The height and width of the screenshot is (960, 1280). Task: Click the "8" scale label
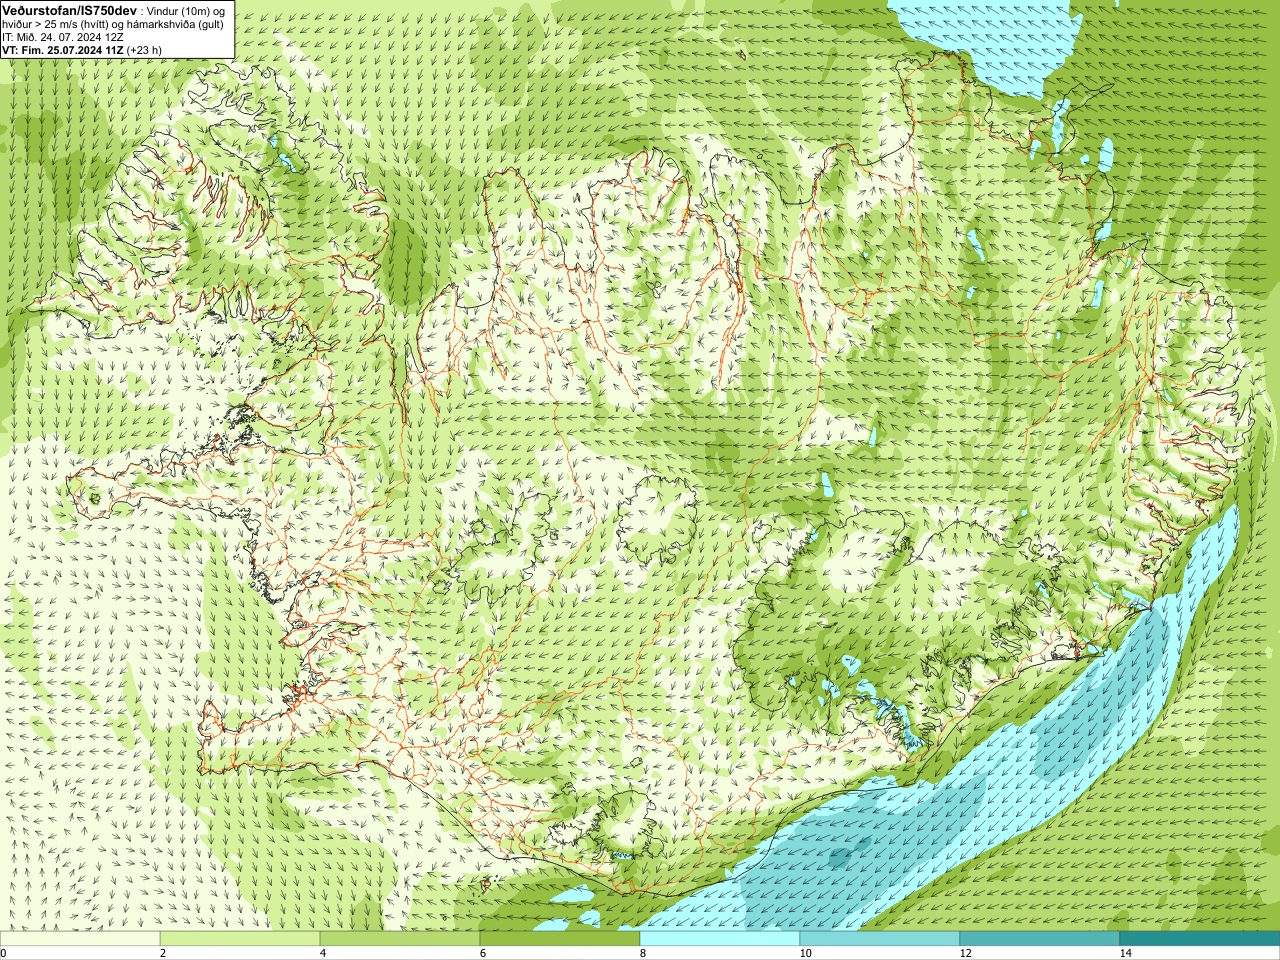click(x=643, y=954)
